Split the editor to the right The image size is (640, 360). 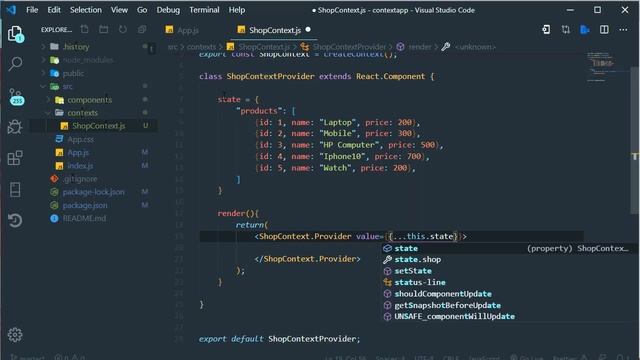pos(604,29)
